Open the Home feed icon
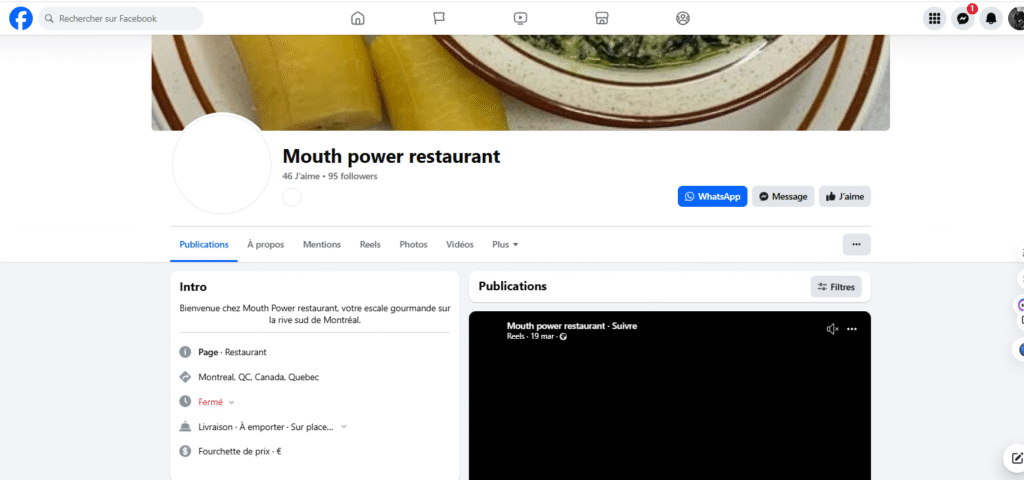The width and height of the screenshot is (1024, 480). 358,18
